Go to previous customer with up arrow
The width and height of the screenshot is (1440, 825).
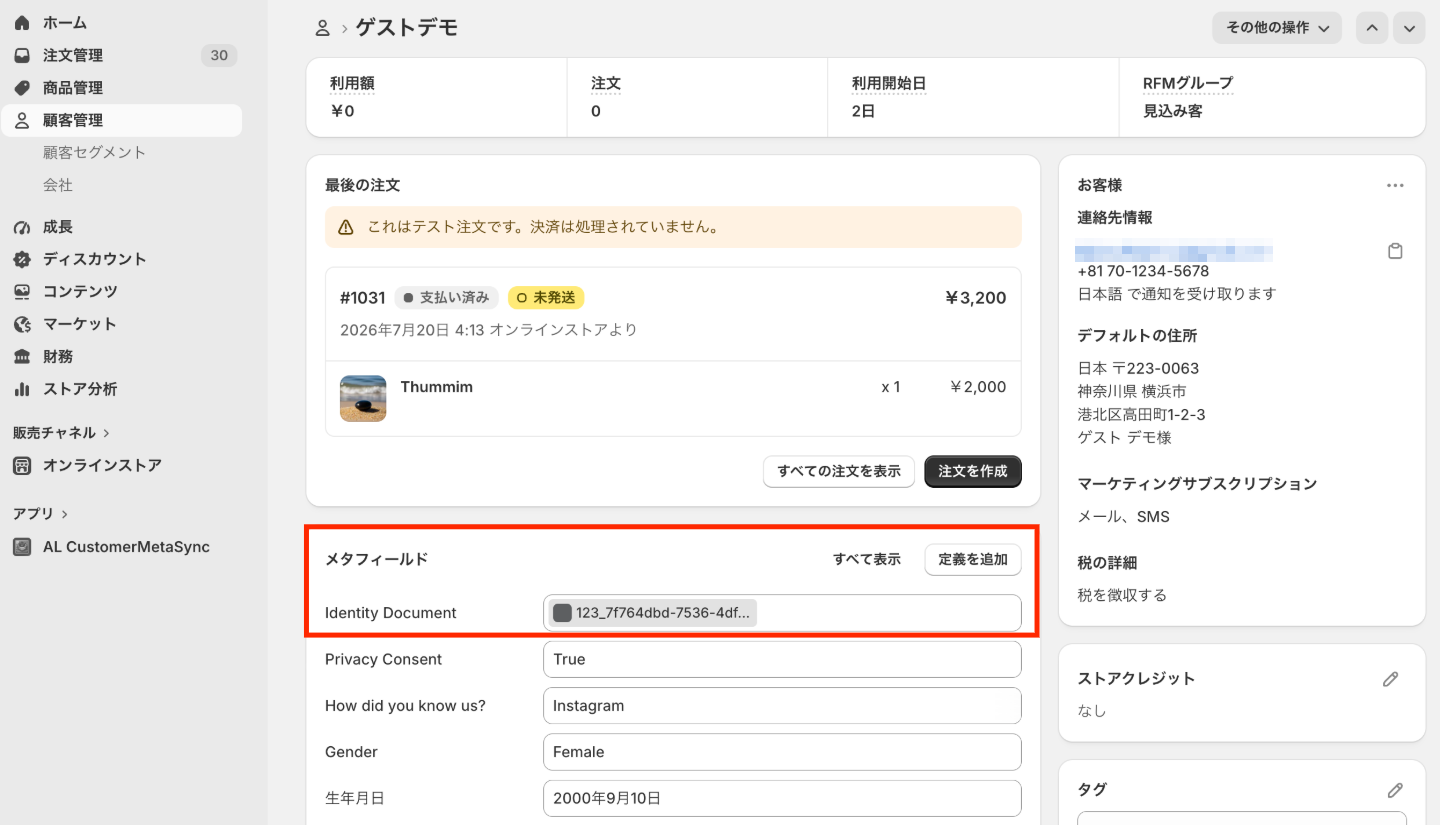pyautogui.click(x=1372, y=28)
